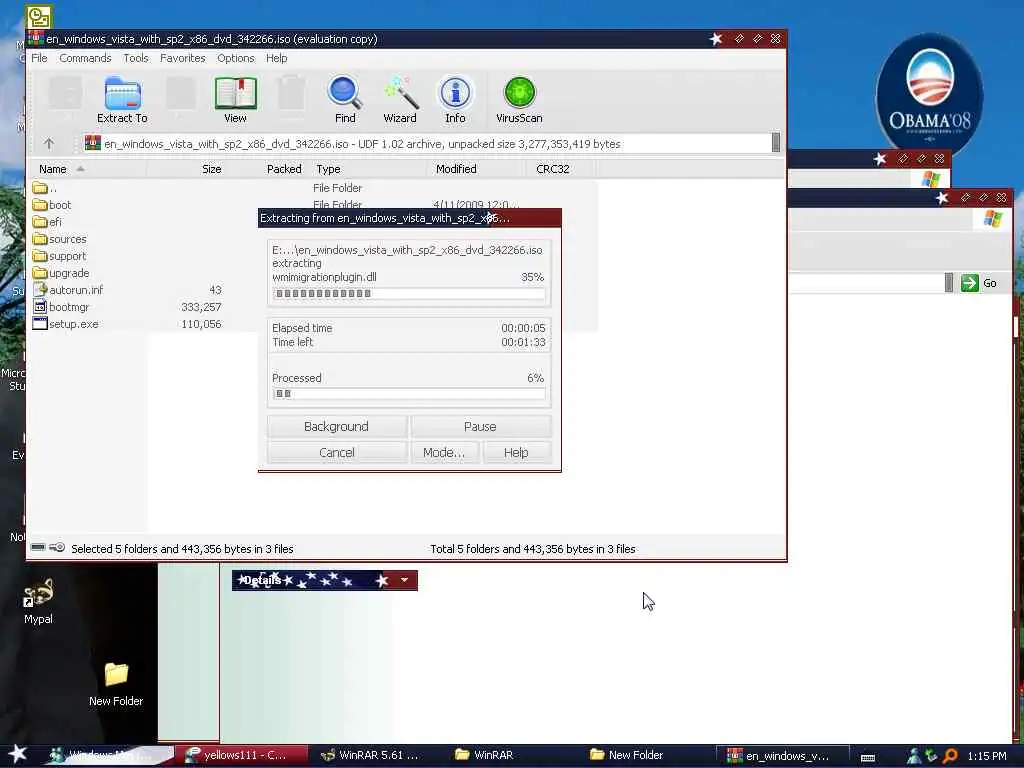Open the address bar path dropdown
The image size is (1024, 768).
click(776, 142)
